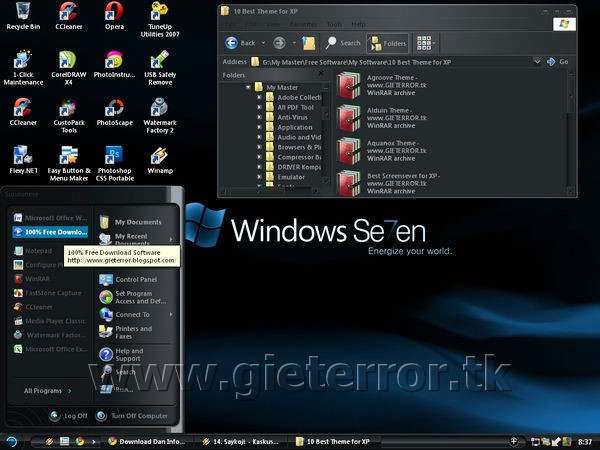Open My Documents in Start menu

coord(131,222)
